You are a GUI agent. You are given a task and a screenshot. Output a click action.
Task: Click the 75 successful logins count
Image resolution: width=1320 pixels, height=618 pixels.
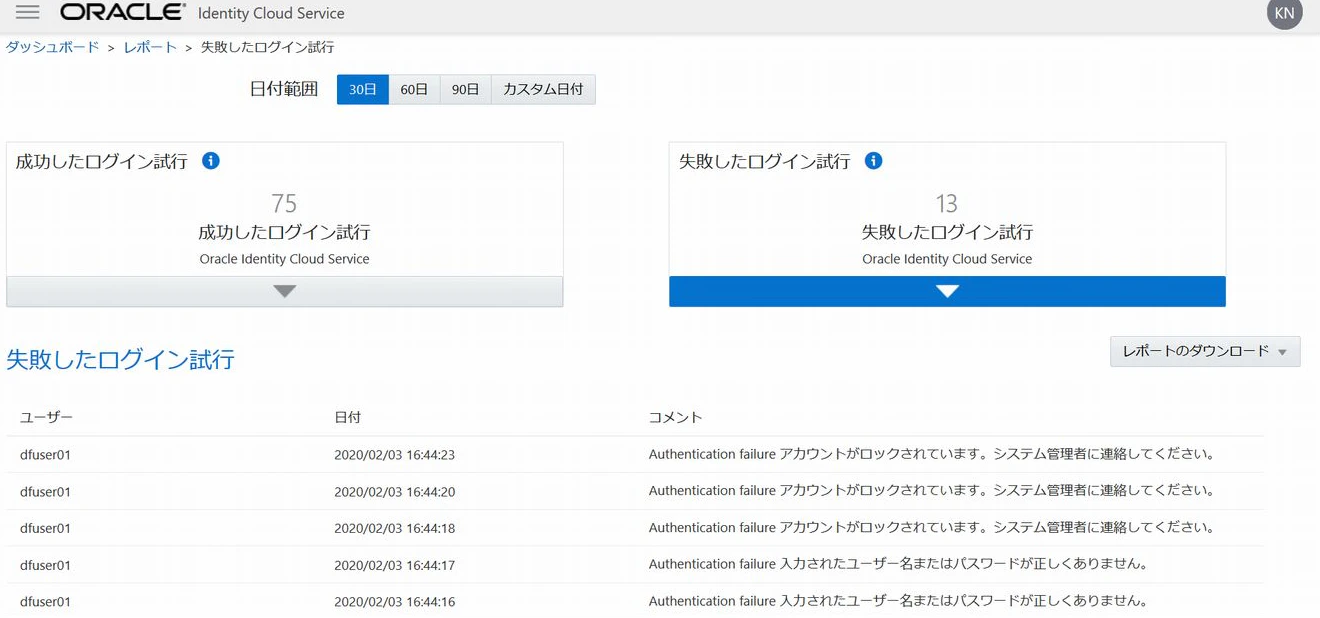point(284,204)
